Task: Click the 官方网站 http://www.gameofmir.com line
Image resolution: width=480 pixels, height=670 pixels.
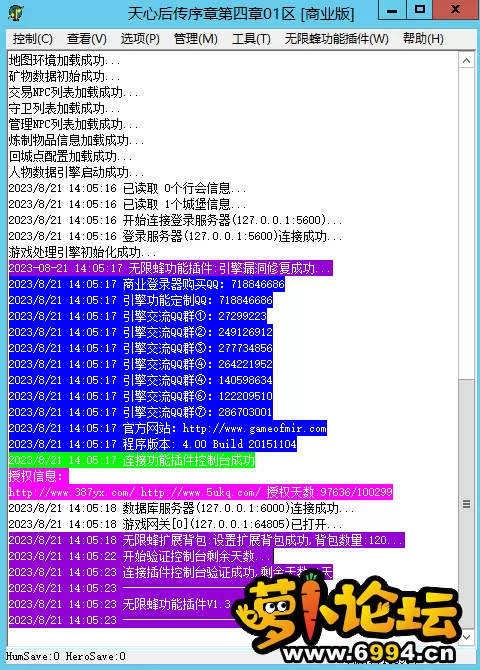Action: coord(168,429)
